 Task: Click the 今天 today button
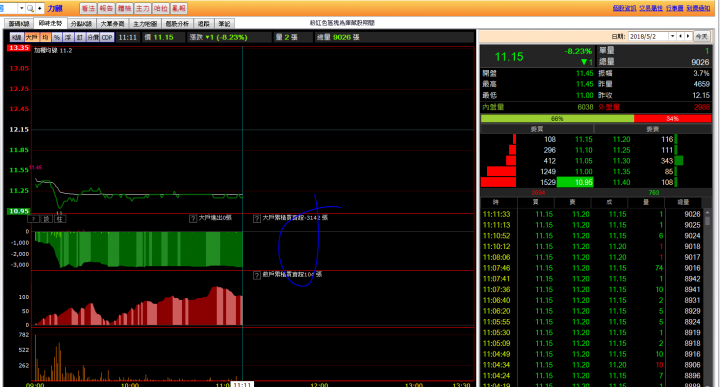click(701, 36)
